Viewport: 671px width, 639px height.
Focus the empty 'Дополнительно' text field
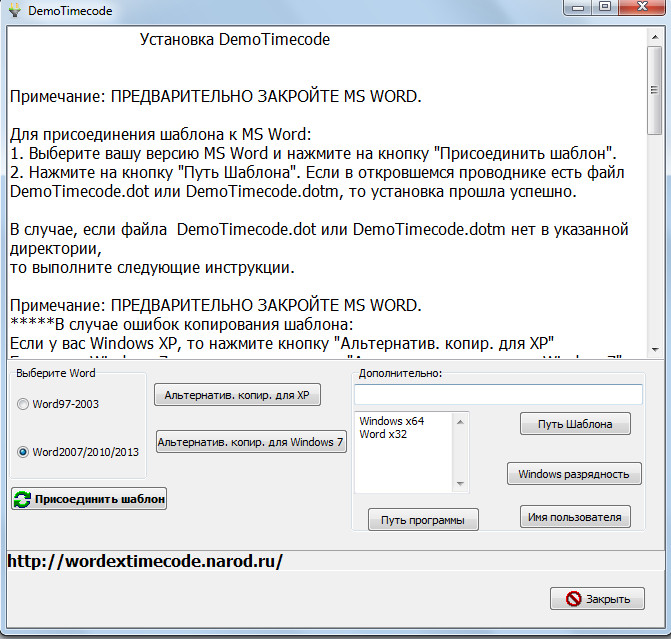(498, 394)
